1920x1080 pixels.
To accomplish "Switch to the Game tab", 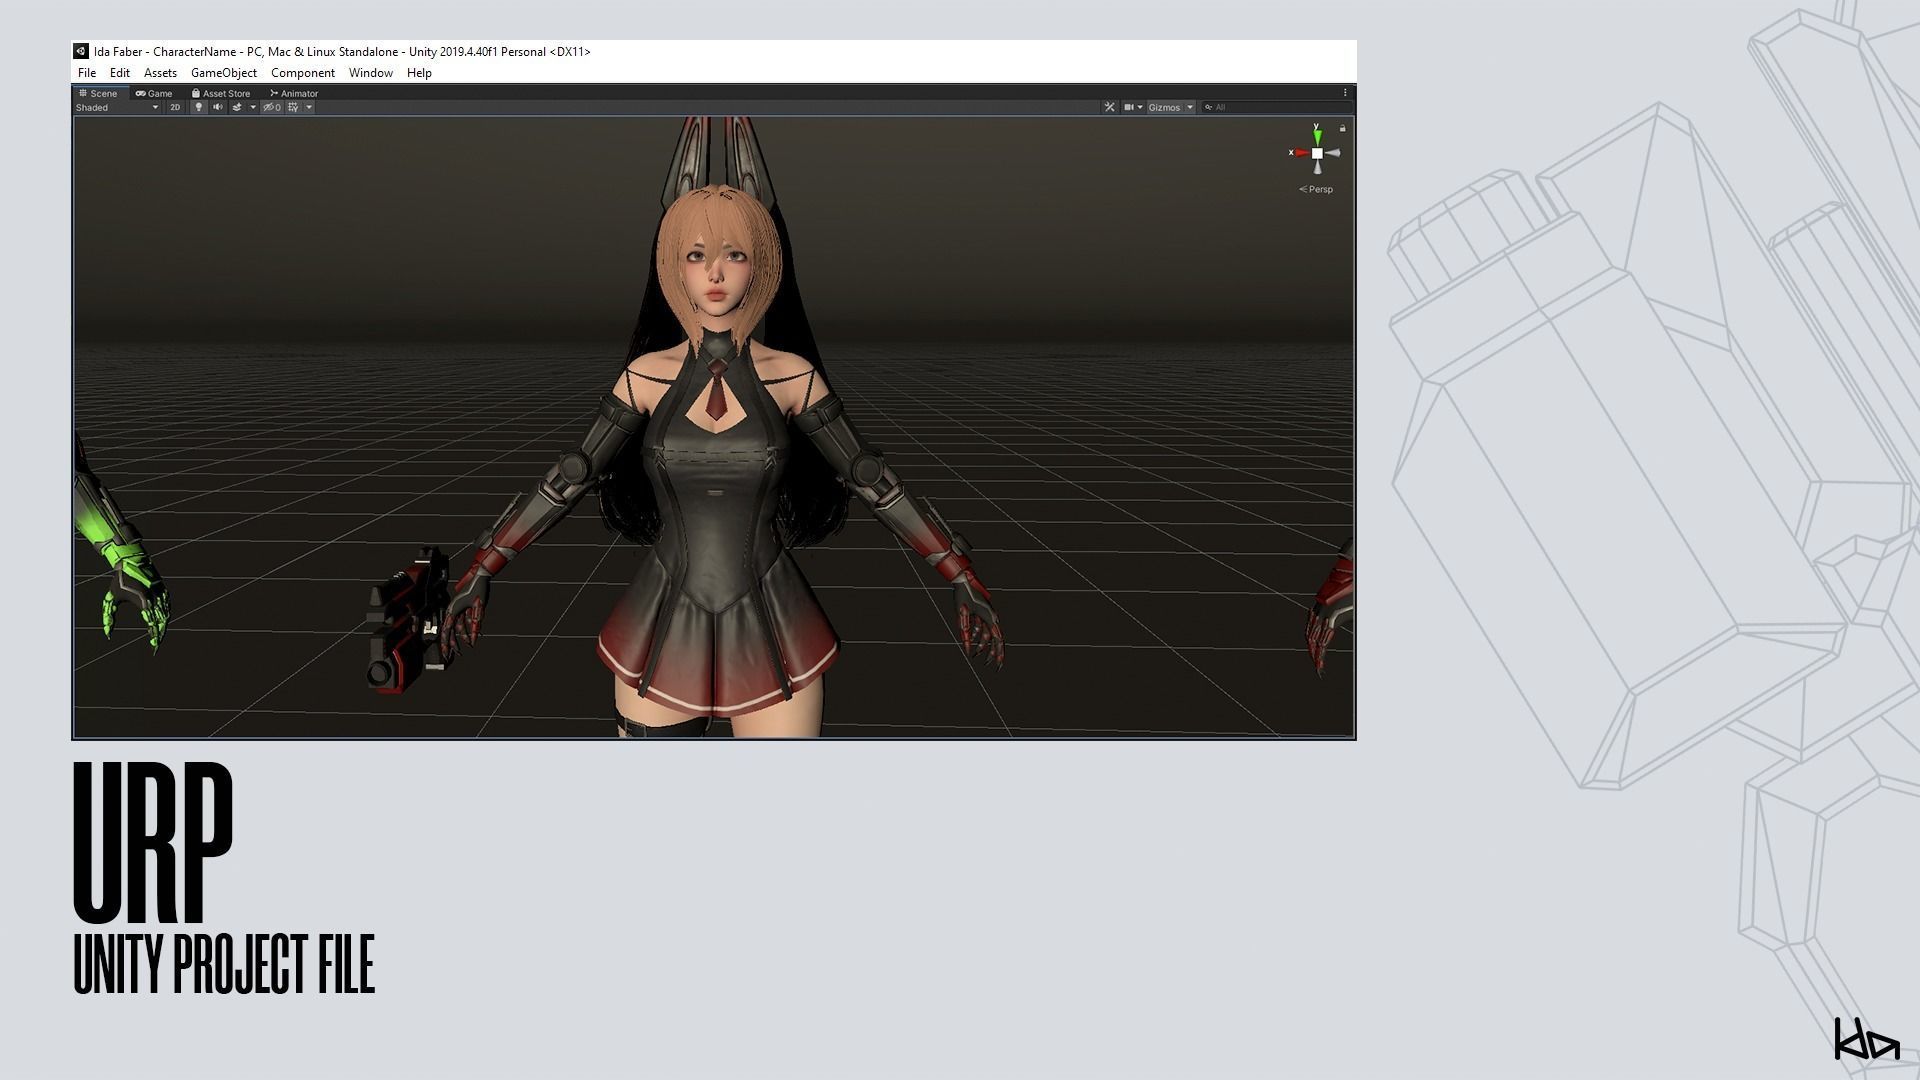I will pos(154,93).
